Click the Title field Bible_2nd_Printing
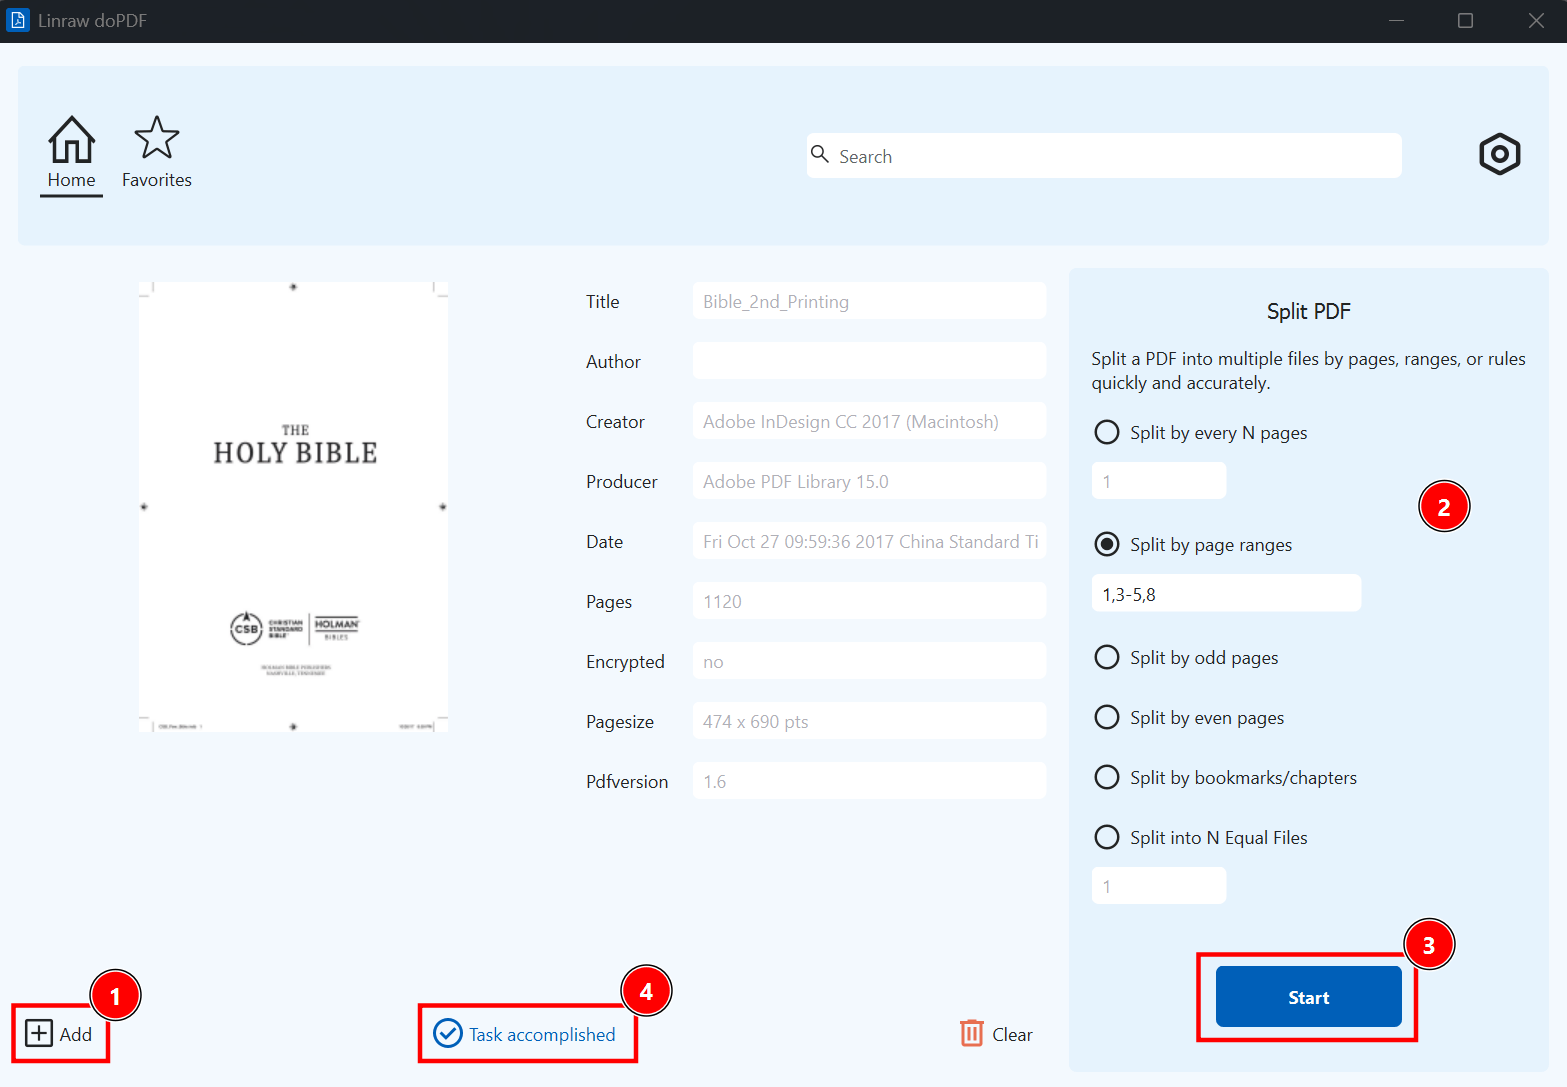Screen dimensions: 1567x1087 click(868, 302)
